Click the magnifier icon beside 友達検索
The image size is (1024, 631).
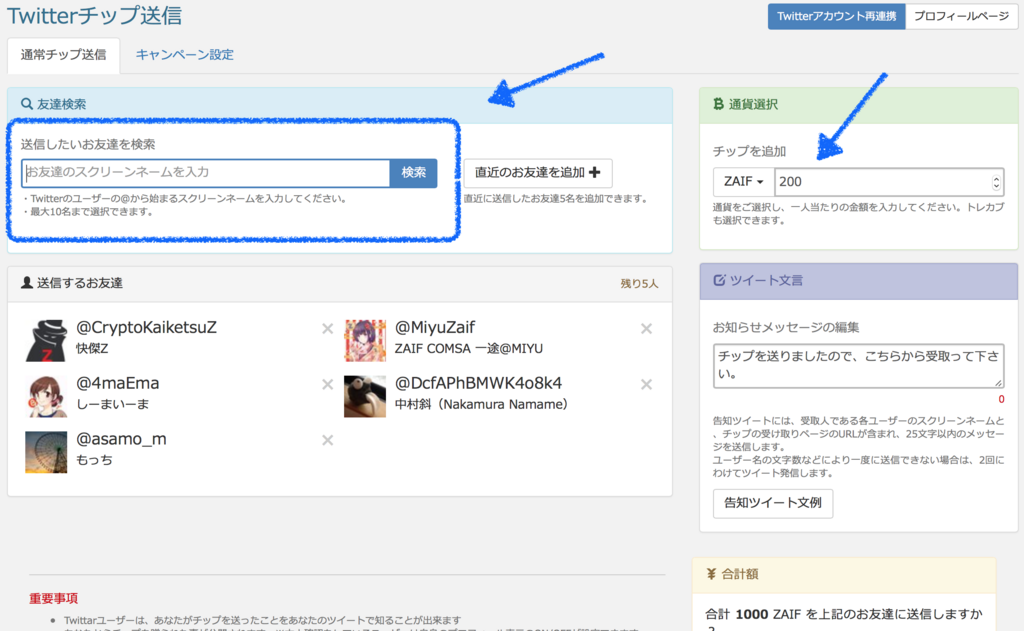27,104
